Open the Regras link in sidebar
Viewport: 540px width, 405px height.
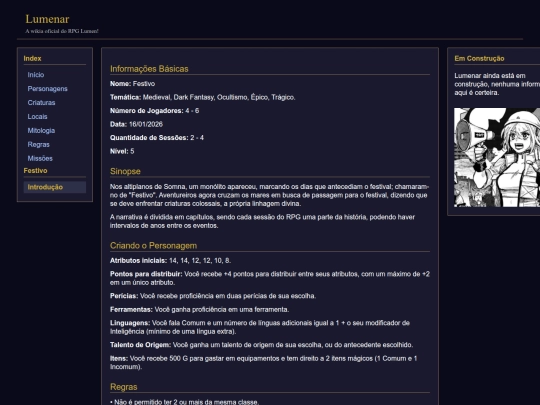(39, 145)
